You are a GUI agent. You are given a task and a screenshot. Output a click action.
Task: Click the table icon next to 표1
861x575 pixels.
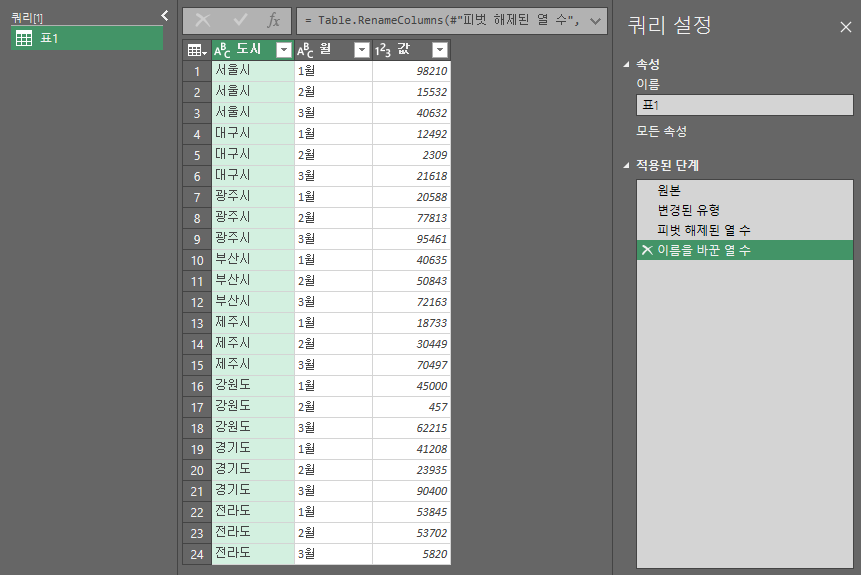pos(24,38)
